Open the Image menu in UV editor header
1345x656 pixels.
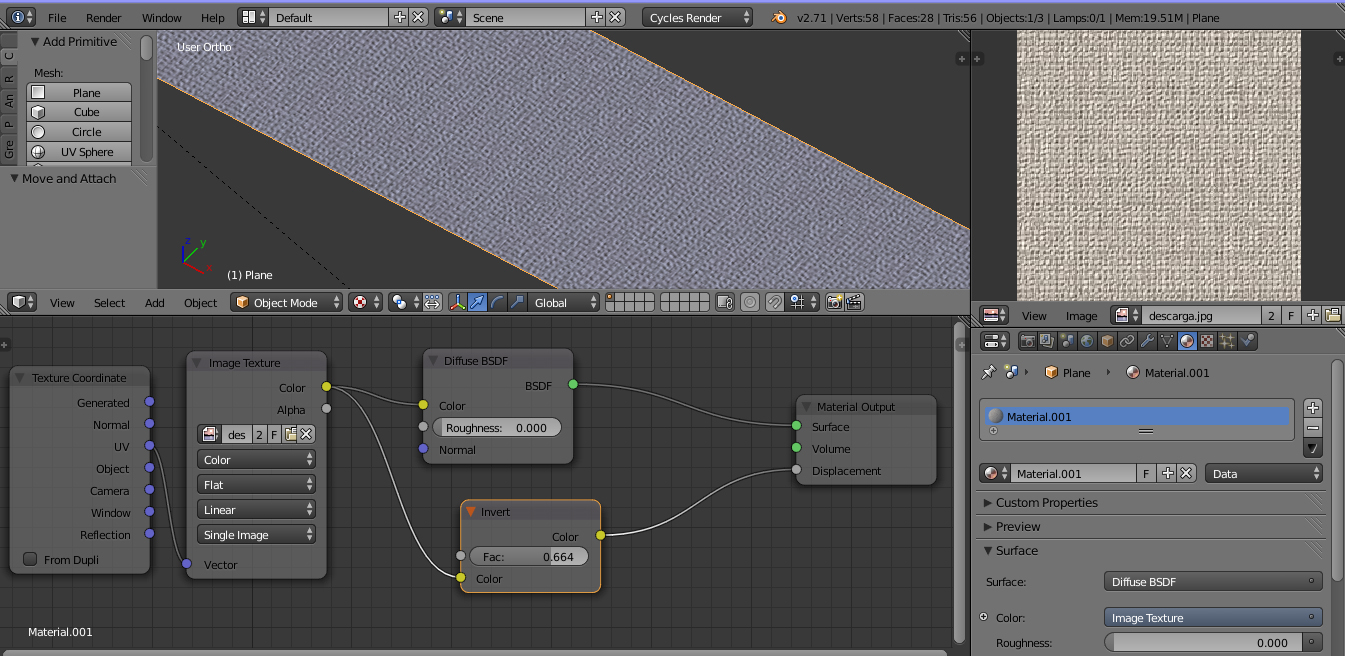(1081, 316)
